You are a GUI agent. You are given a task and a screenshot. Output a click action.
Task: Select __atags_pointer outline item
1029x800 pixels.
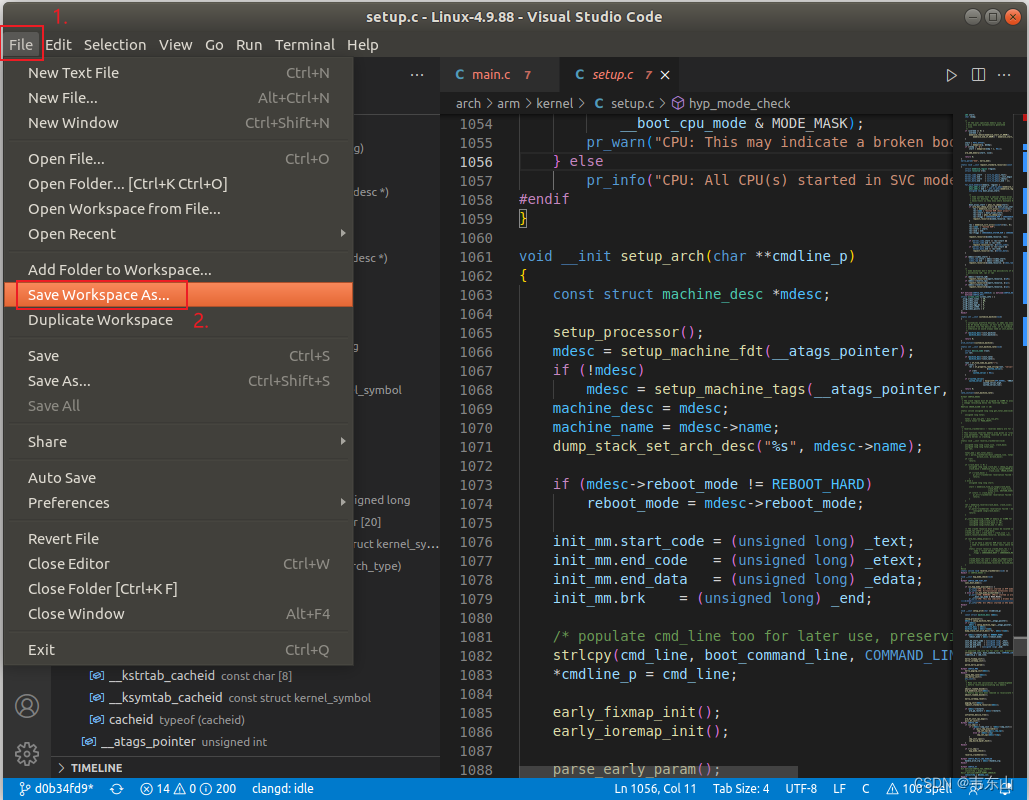(245, 742)
